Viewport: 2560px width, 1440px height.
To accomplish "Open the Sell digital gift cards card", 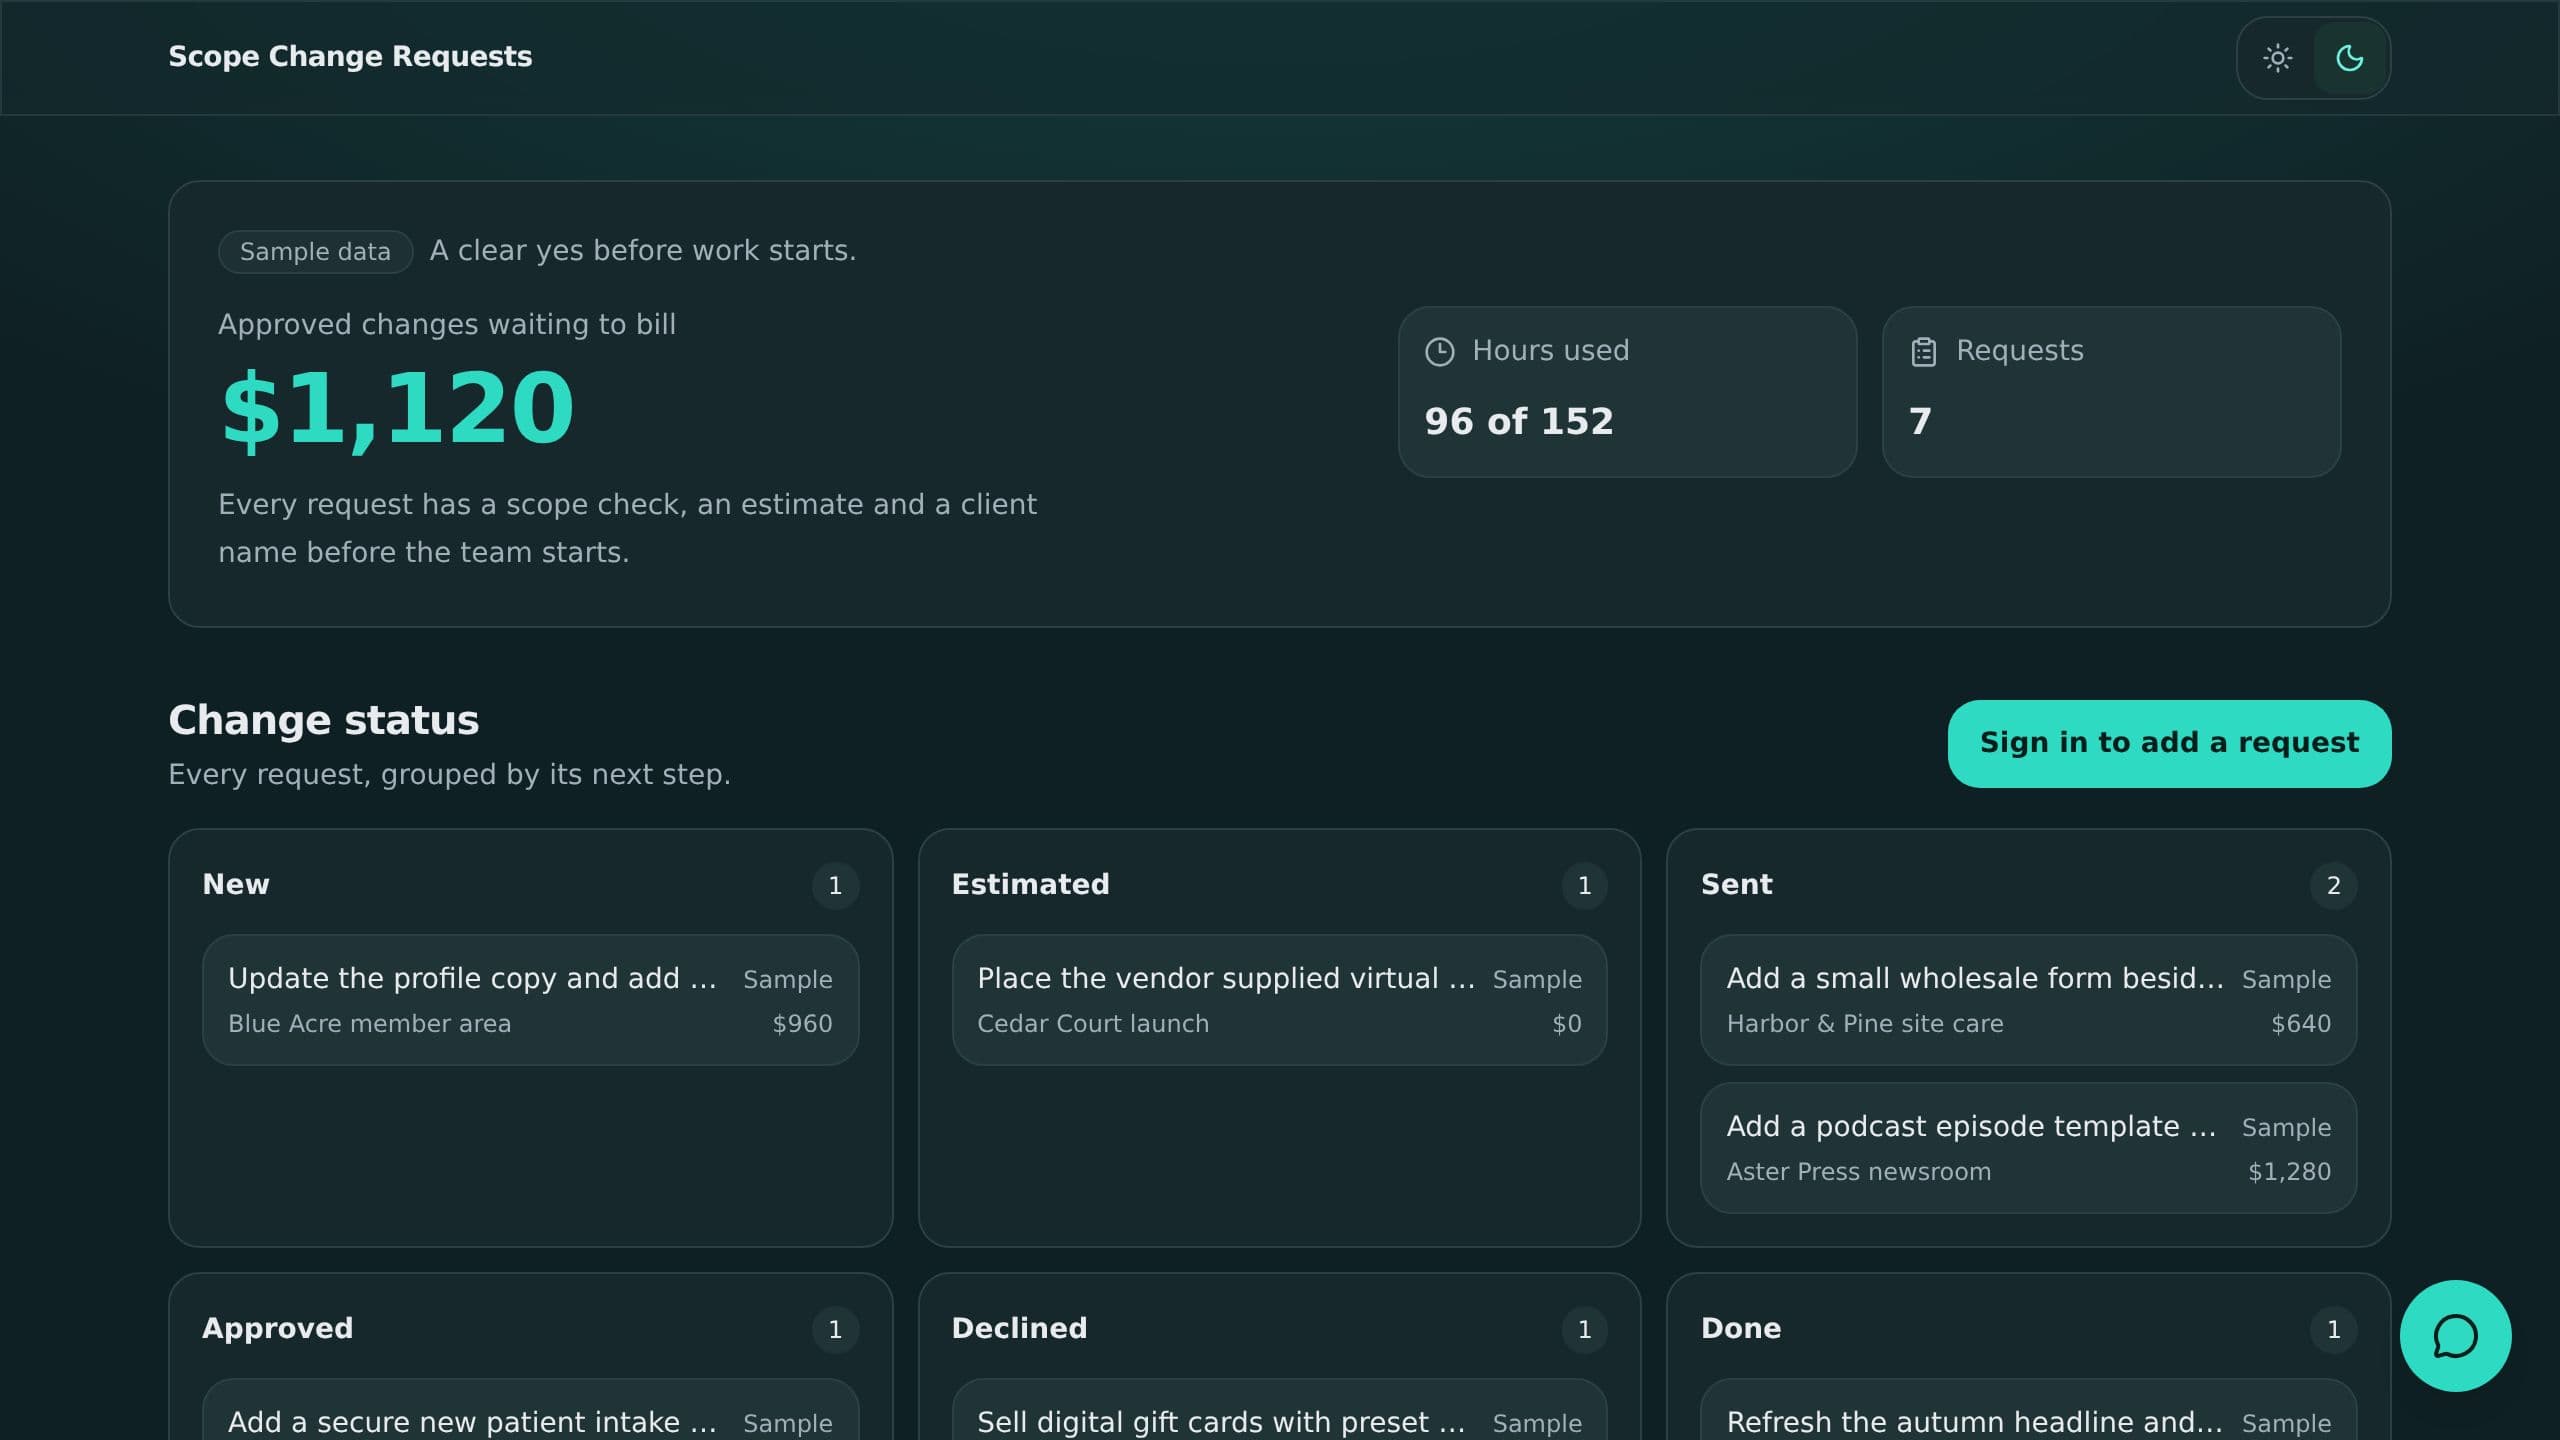I will (1279, 1410).
